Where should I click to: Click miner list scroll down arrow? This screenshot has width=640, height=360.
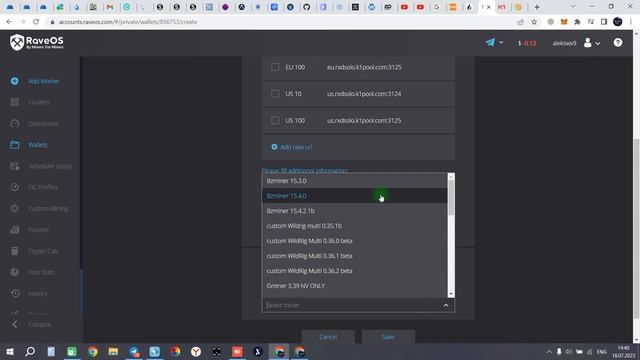coord(451,294)
